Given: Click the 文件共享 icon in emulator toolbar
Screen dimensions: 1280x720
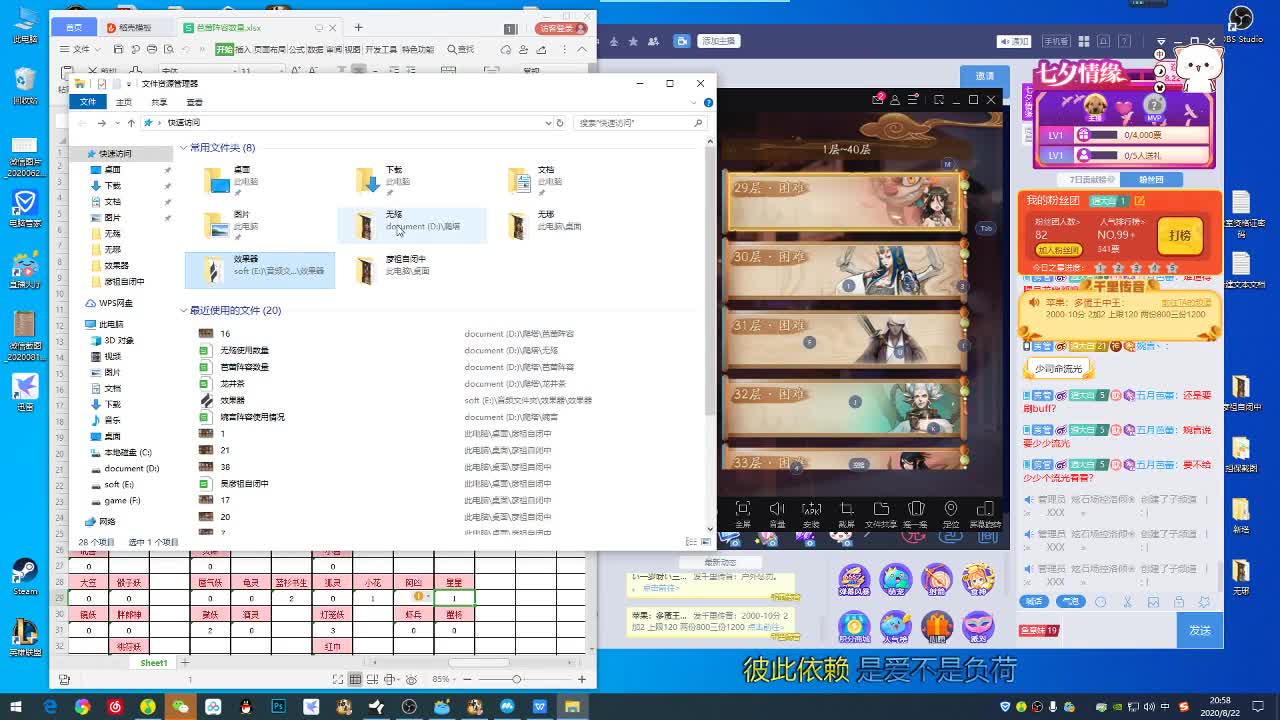Looking at the screenshot, I should 881,514.
